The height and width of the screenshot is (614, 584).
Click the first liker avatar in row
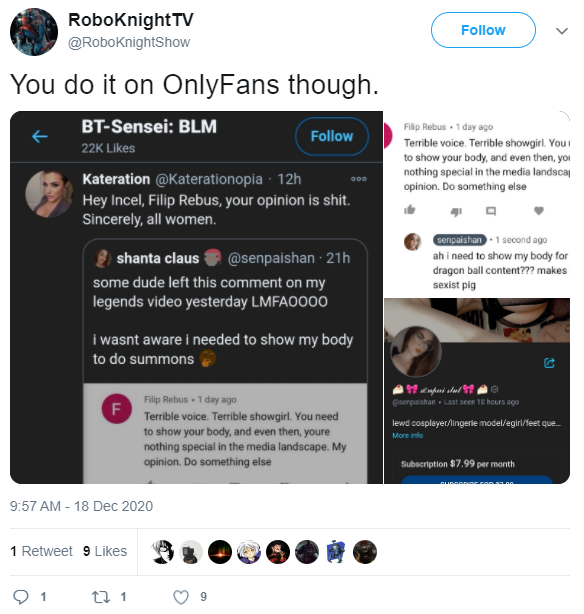point(162,552)
